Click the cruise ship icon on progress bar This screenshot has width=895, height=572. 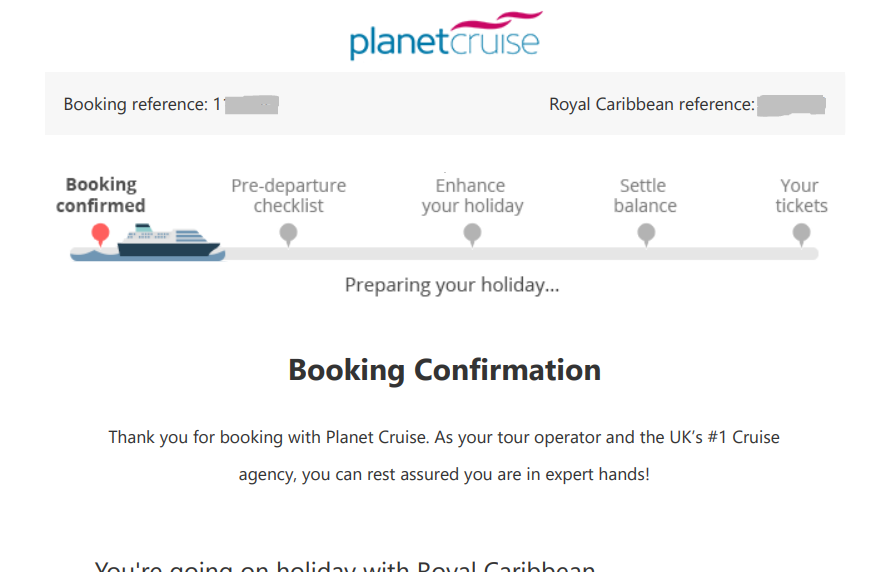(x=168, y=240)
